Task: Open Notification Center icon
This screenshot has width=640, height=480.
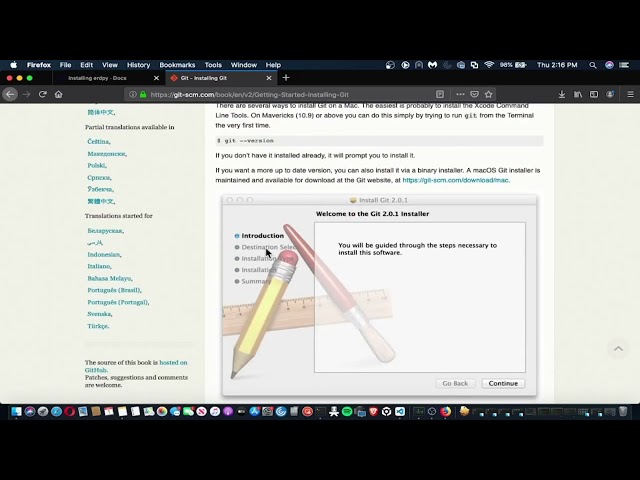Action: click(624, 65)
